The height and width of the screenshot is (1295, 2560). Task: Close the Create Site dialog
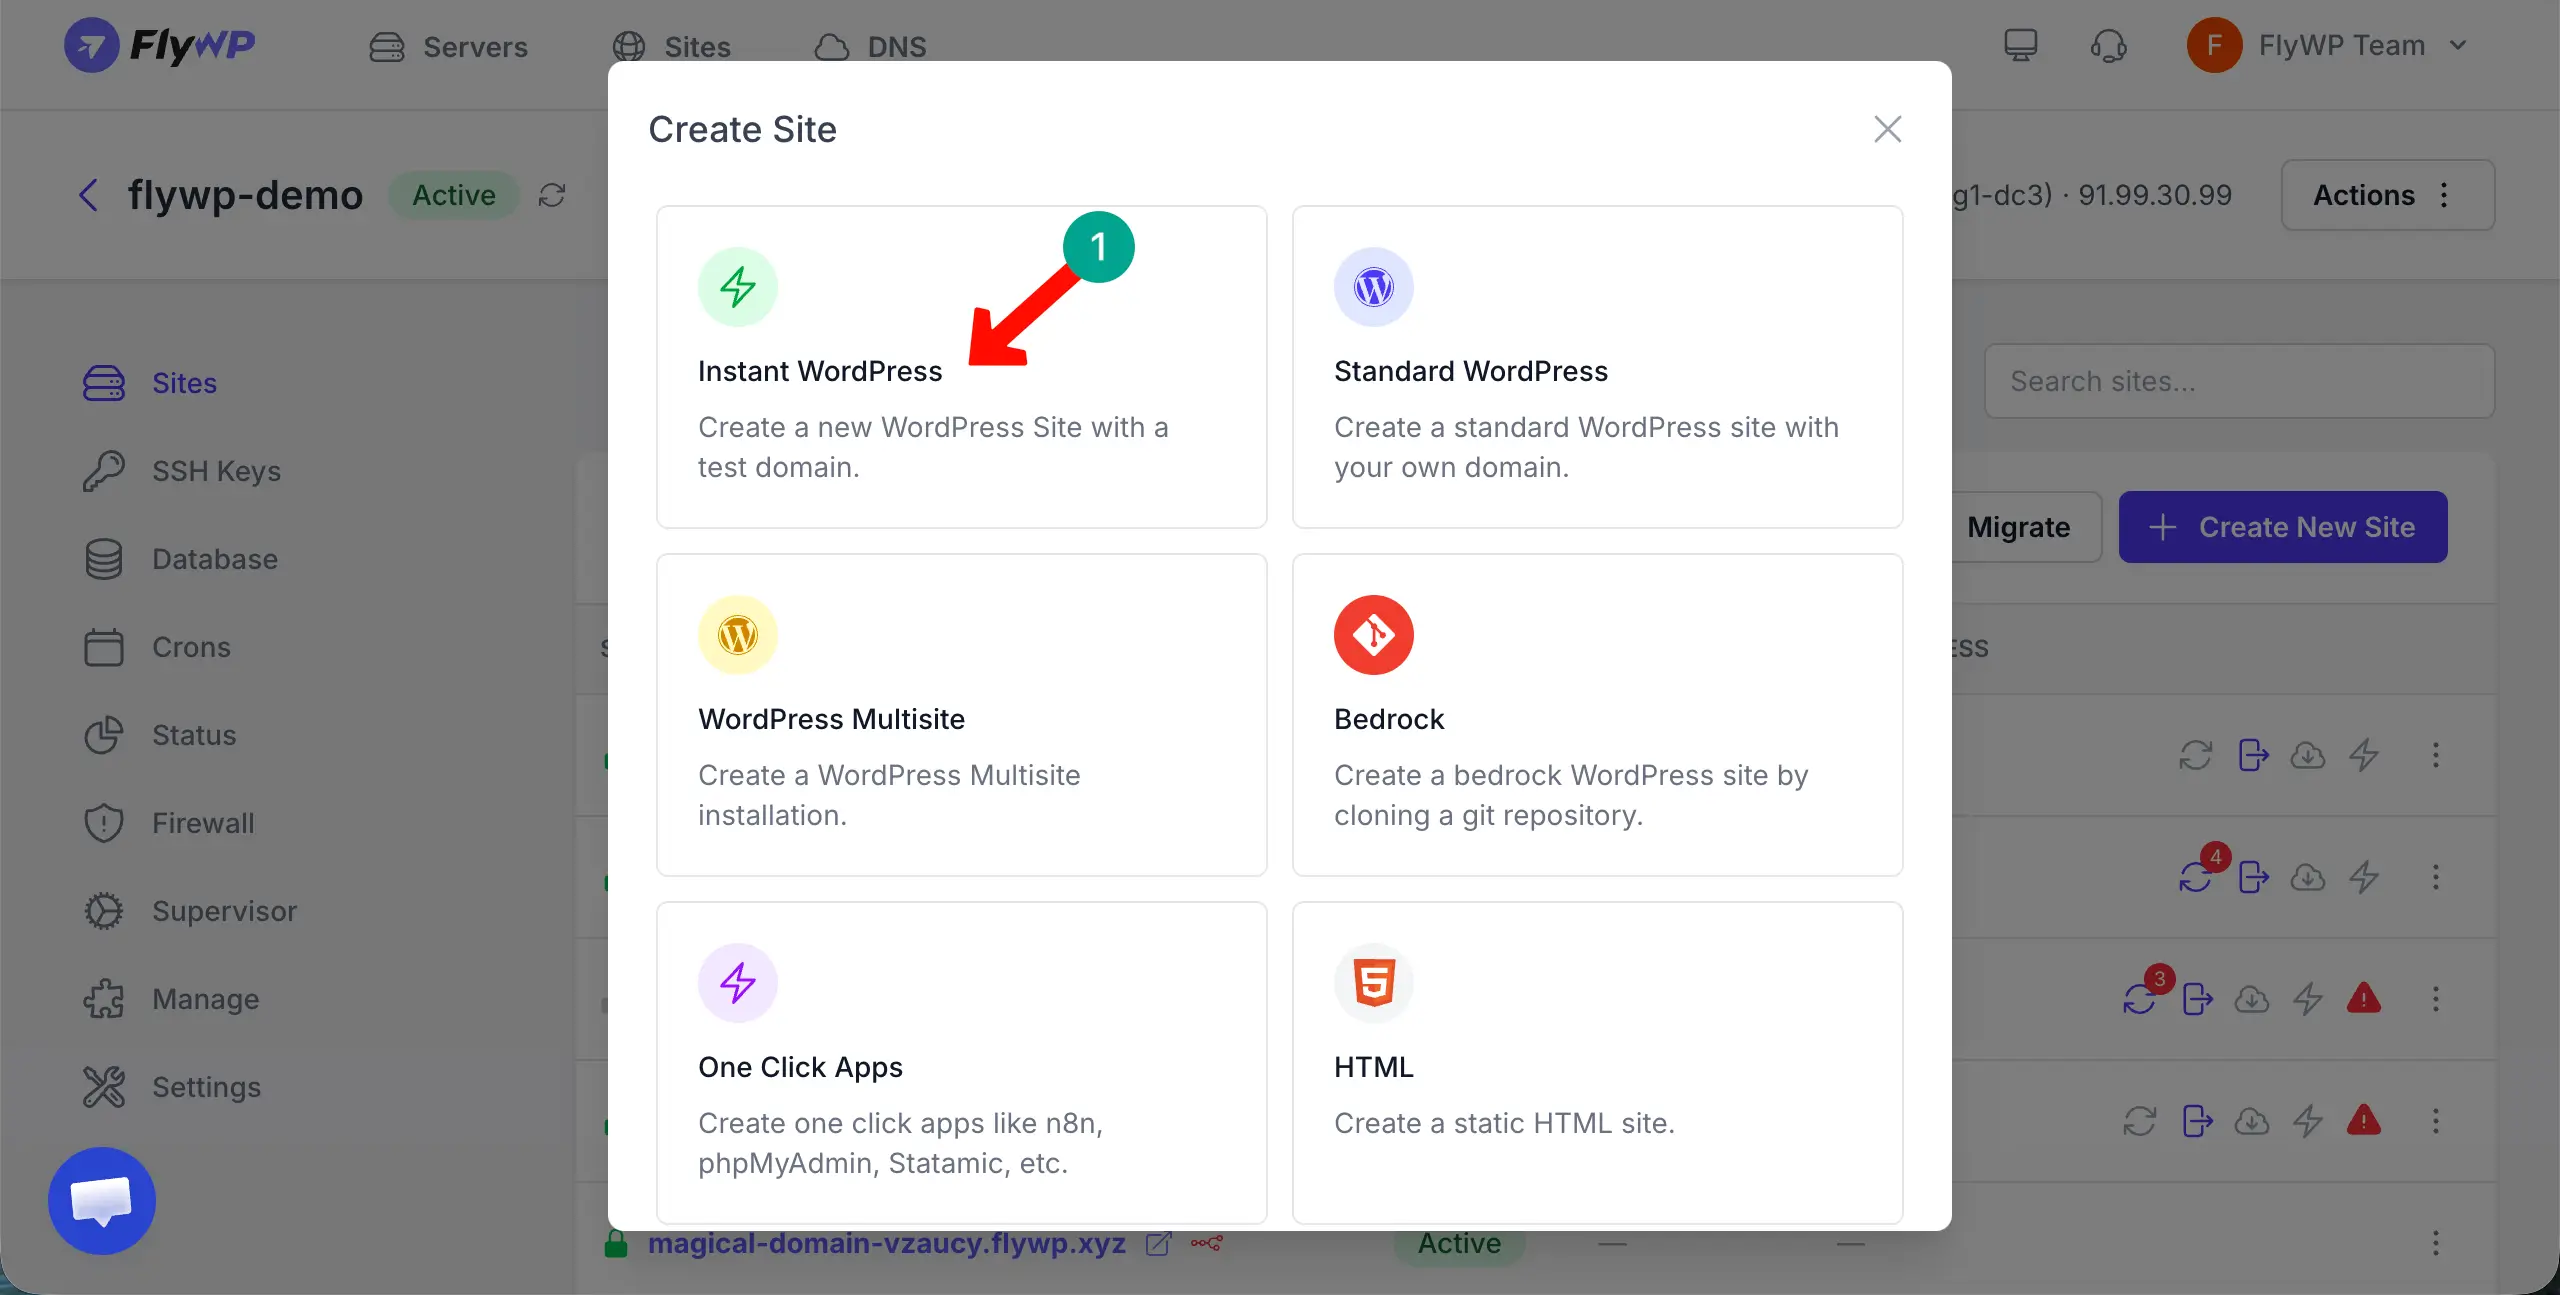tap(1887, 129)
